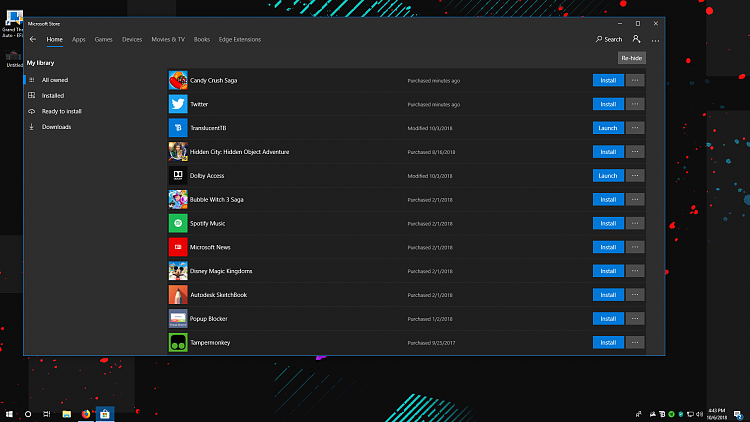750x422 pixels.
Task: Click the Tampermonkey green icon
Action: 178,343
